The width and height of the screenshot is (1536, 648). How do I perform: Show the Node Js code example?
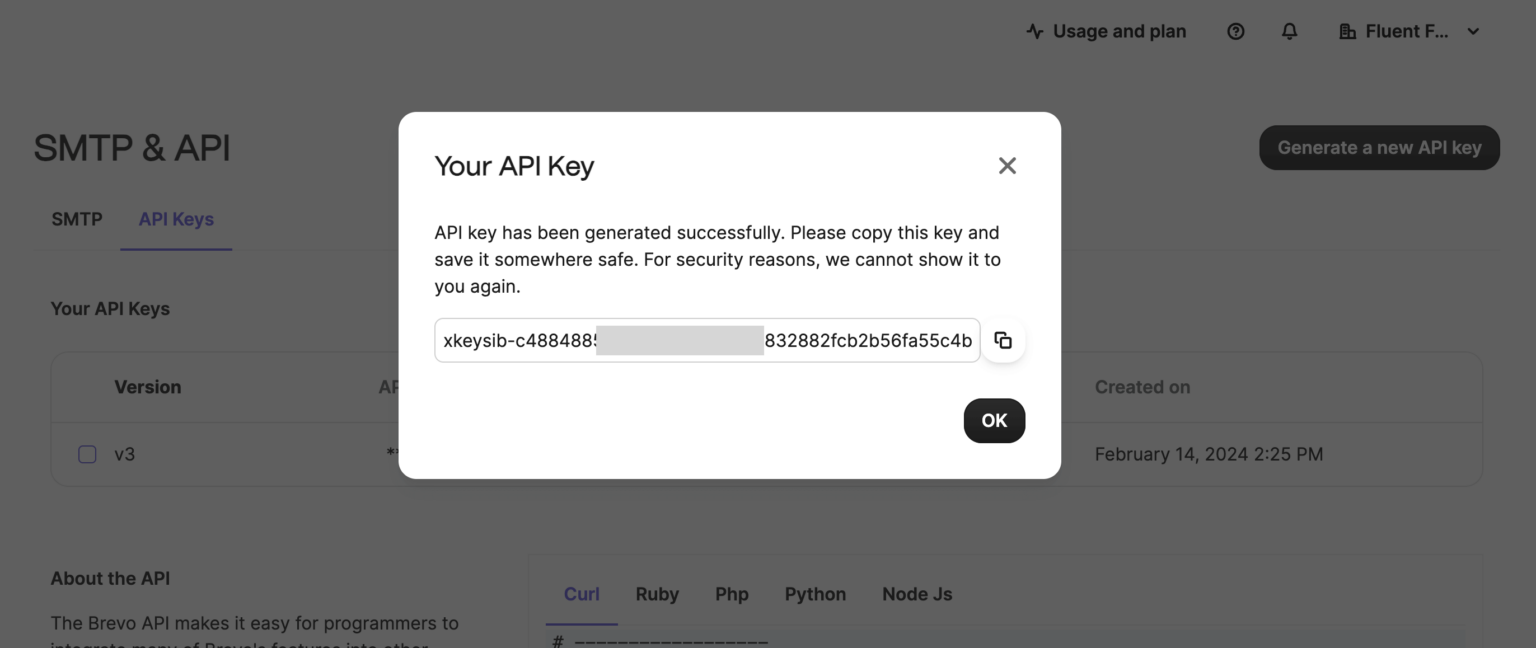[916, 593]
